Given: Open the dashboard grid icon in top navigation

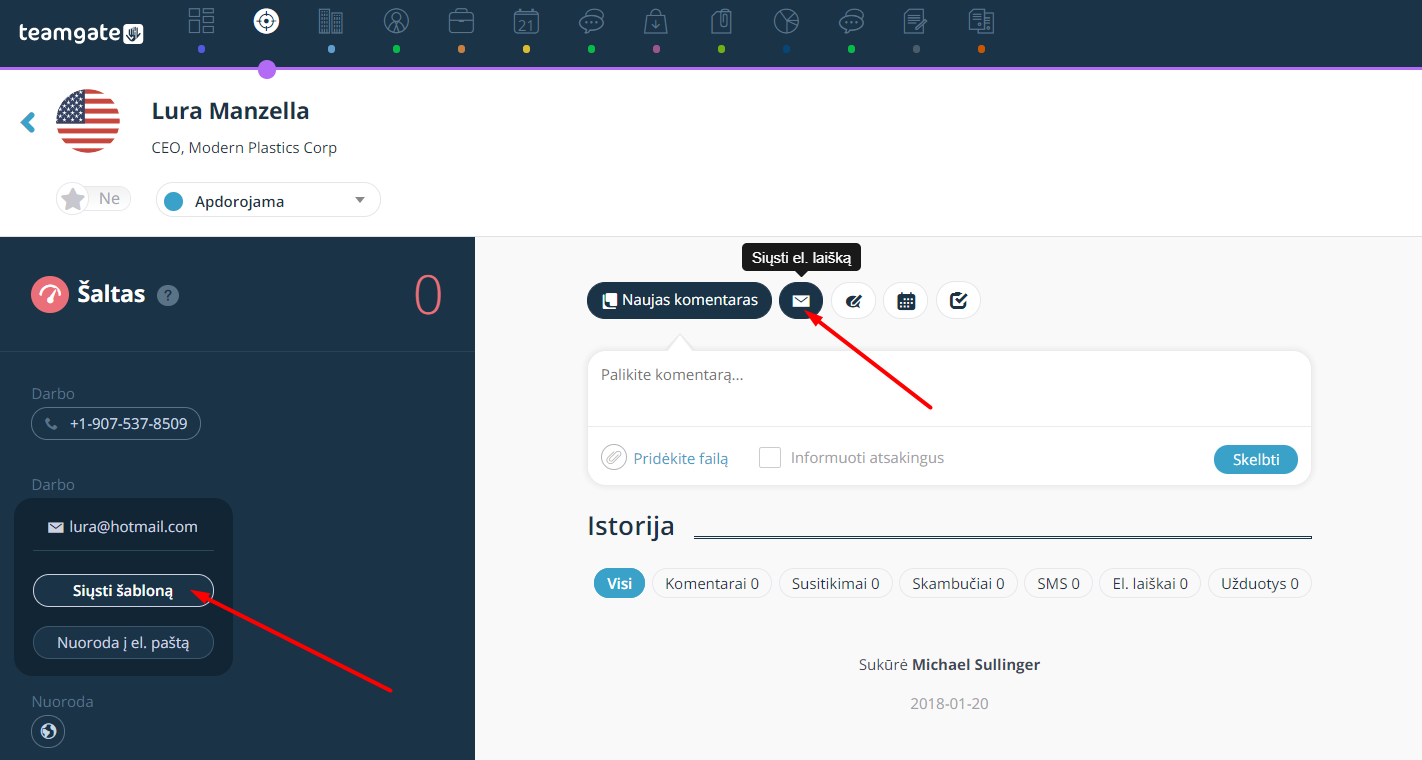Looking at the screenshot, I should 201,21.
